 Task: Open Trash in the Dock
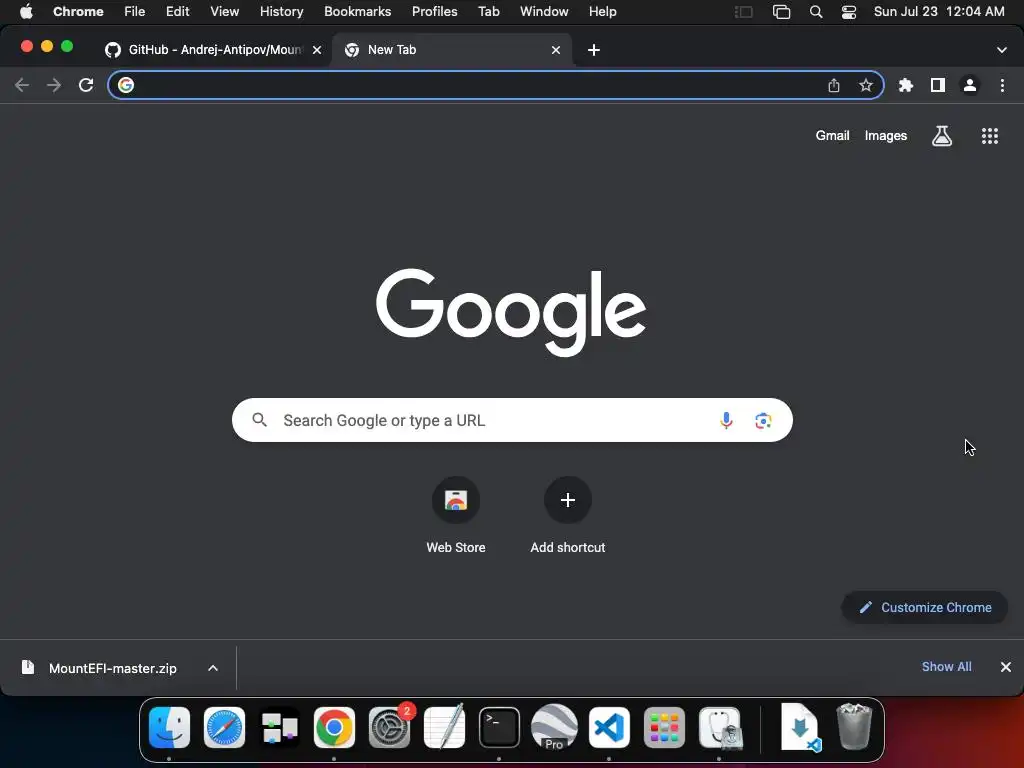click(x=854, y=726)
